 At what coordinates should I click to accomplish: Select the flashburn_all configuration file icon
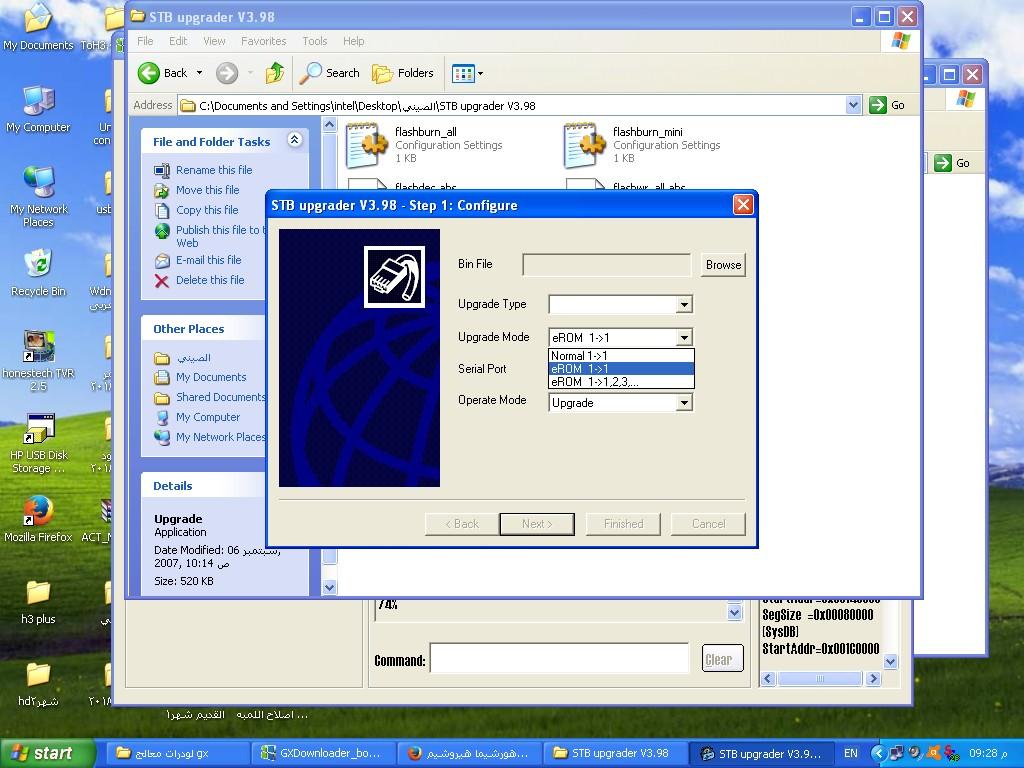pyautogui.click(x=367, y=145)
